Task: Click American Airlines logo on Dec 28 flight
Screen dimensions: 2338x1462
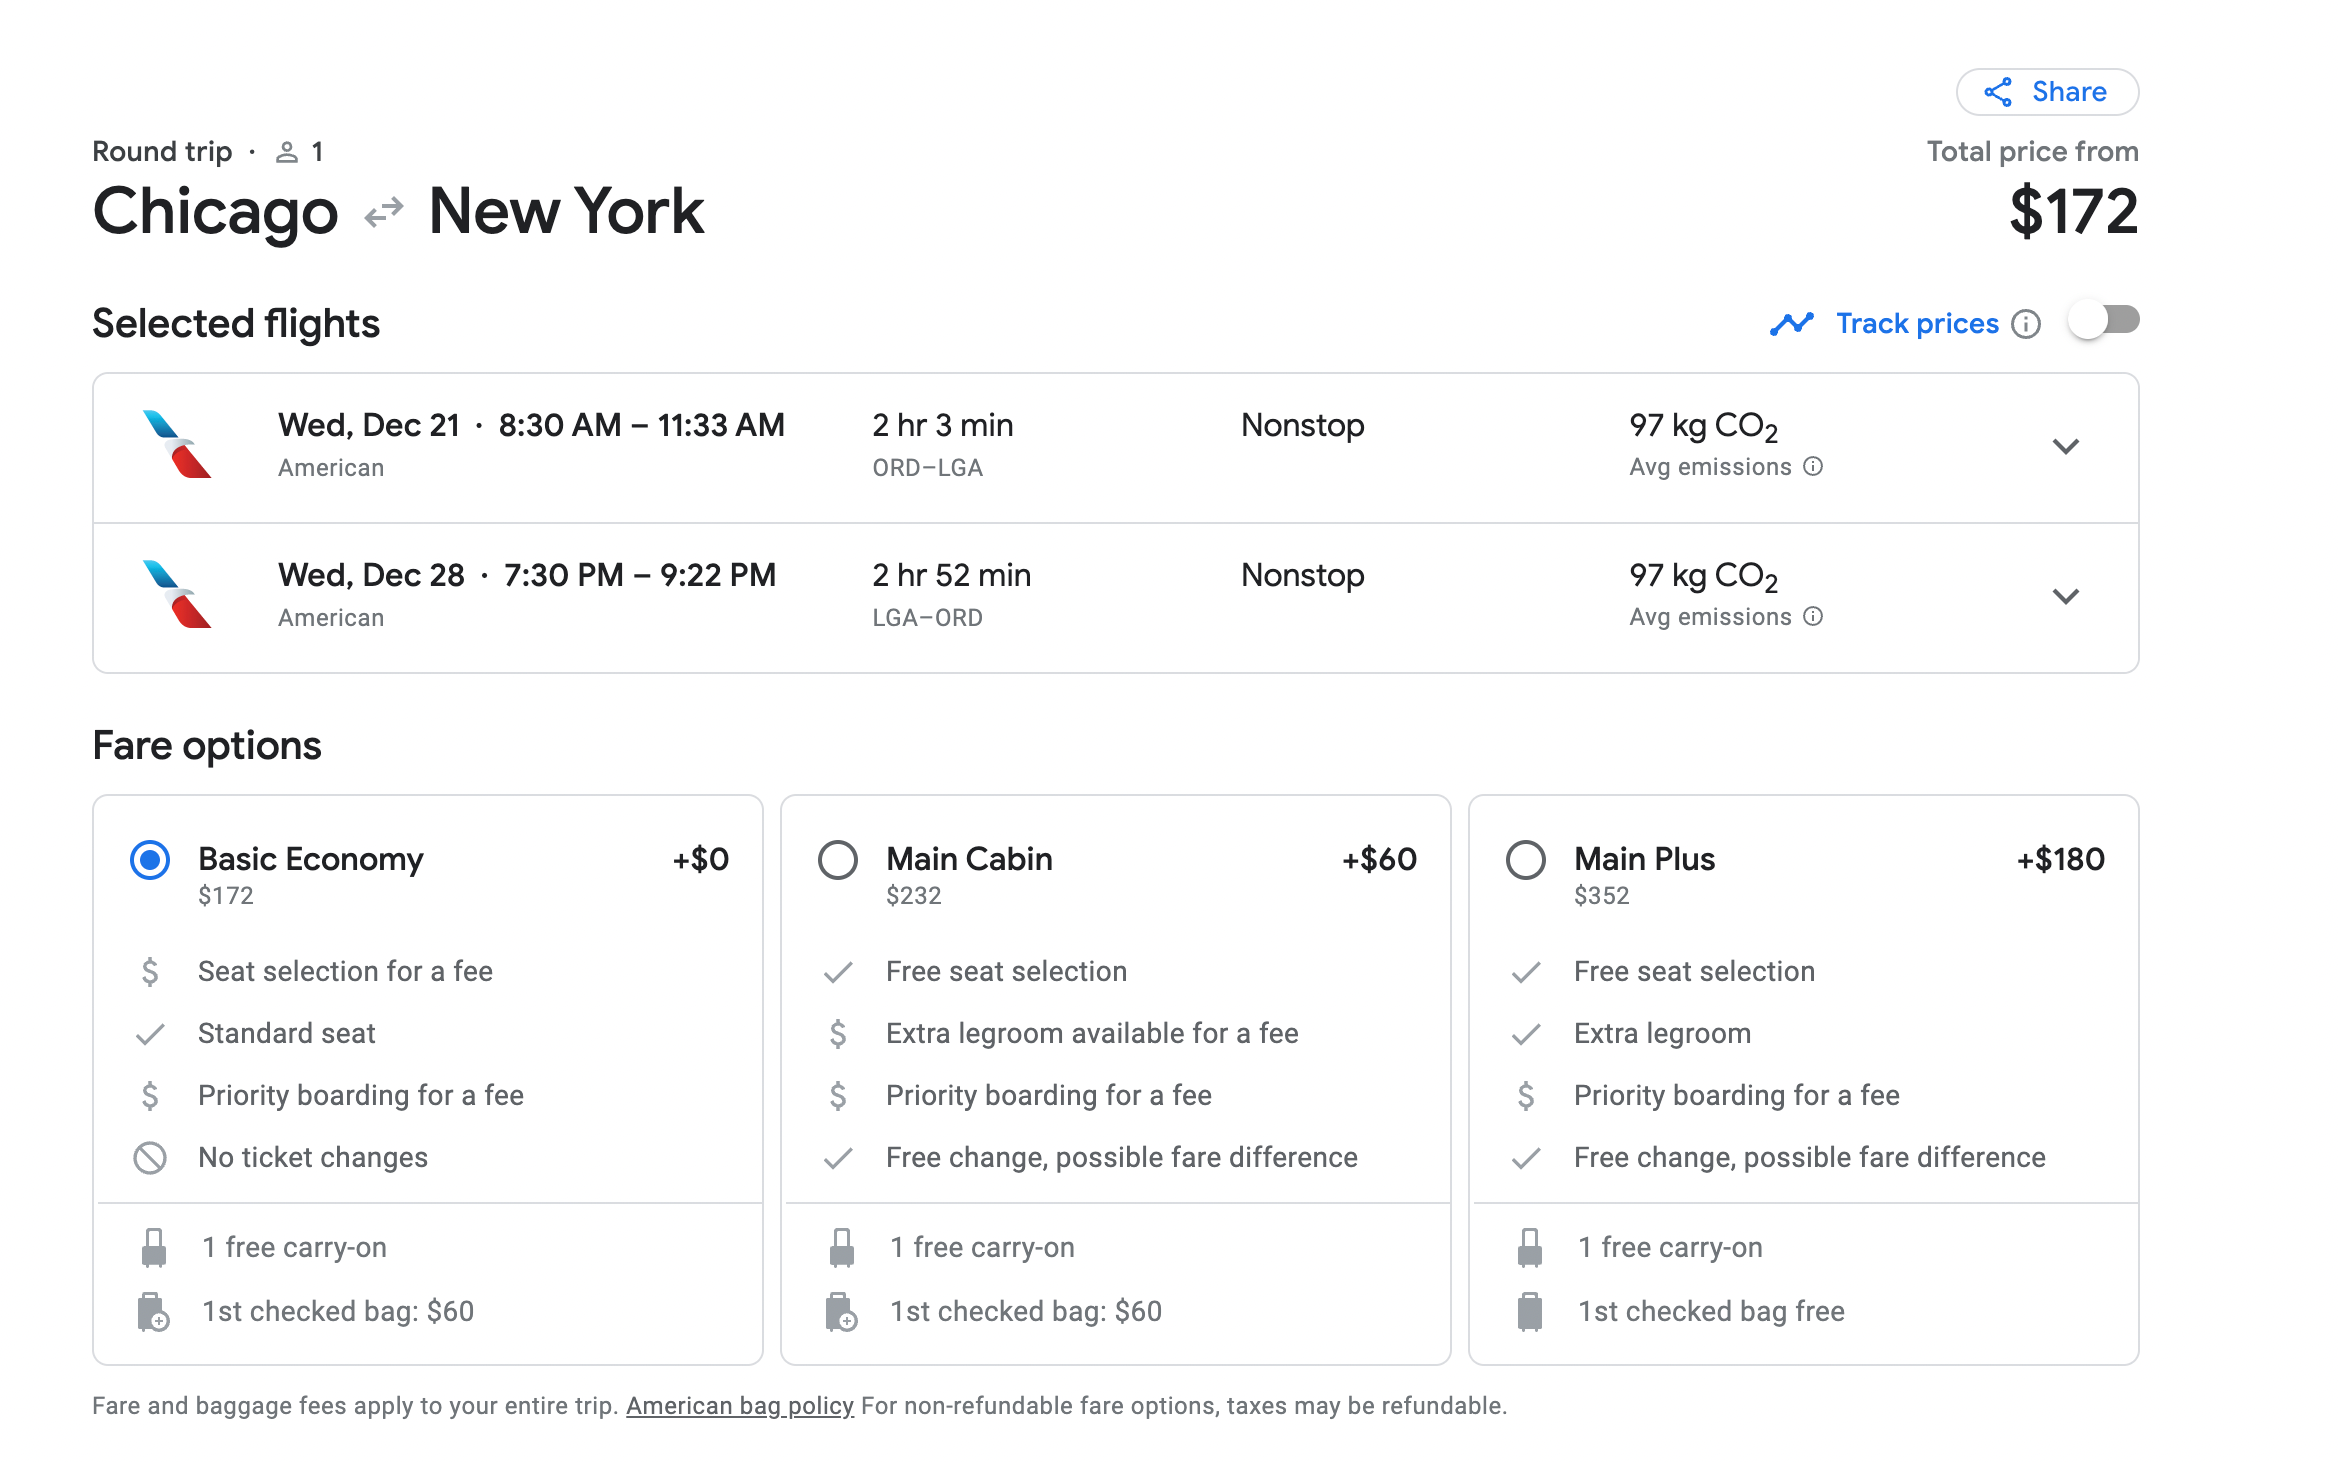Action: pos(177,594)
